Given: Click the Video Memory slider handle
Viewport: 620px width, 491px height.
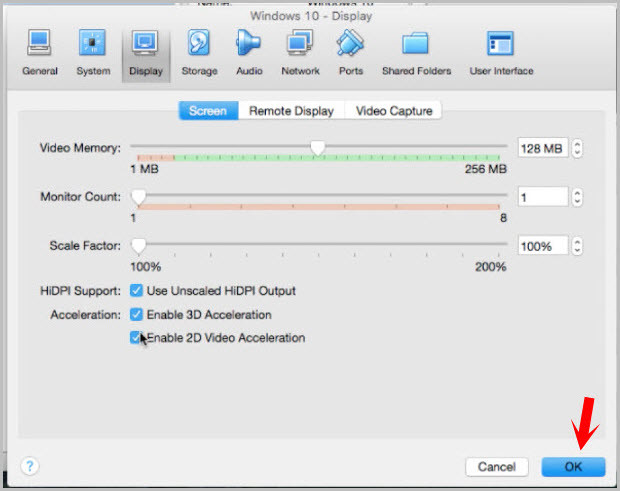Looking at the screenshot, I should pos(318,148).
